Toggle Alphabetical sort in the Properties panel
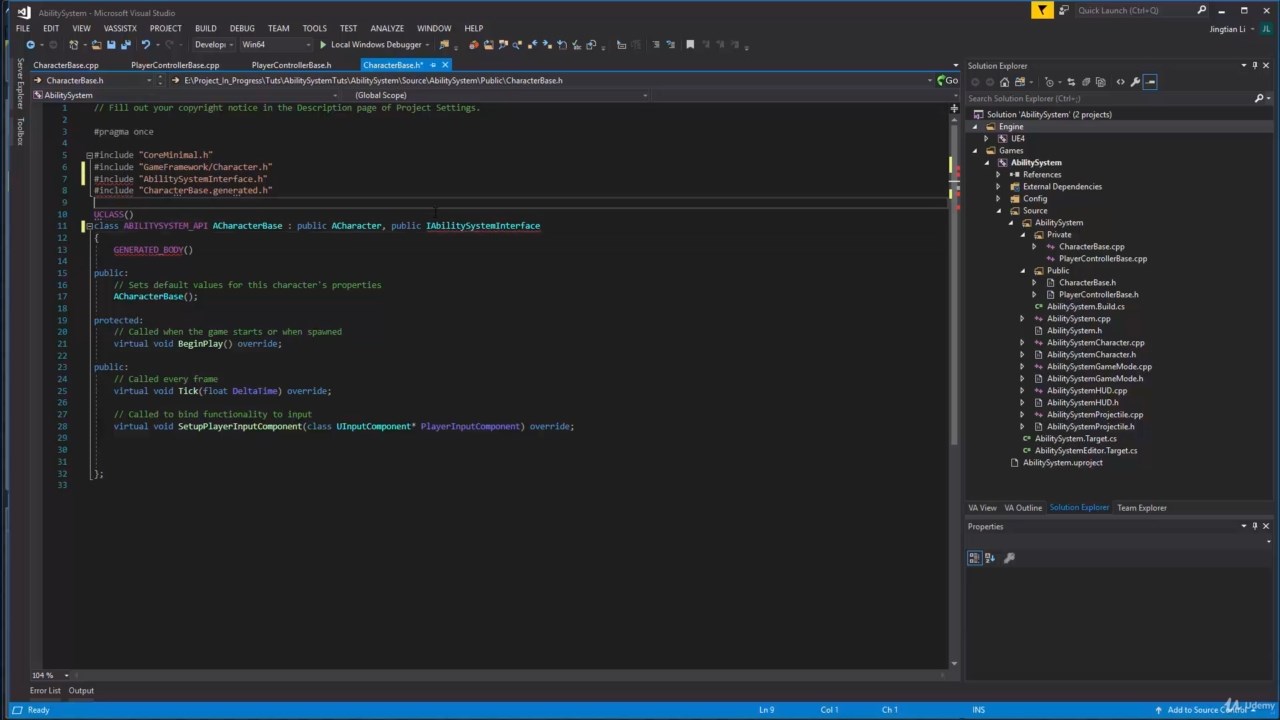This screenshot has height=720, width=1280. [991, 558]
